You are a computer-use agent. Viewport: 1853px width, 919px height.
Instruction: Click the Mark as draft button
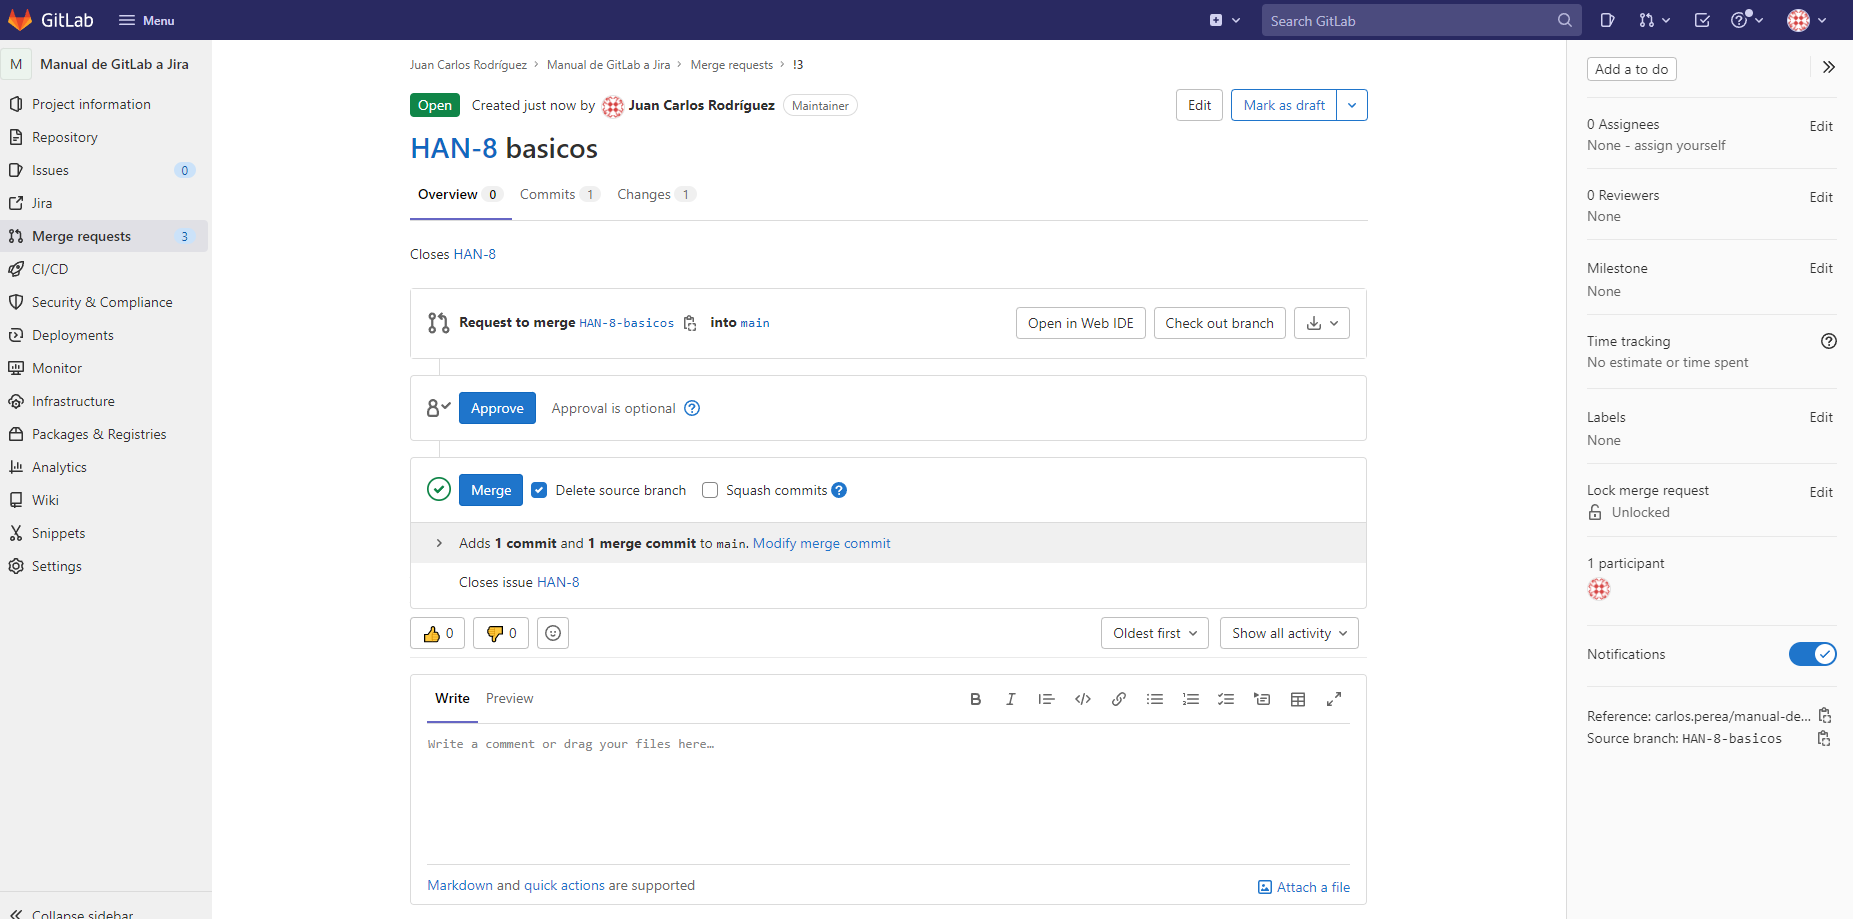1284,105
